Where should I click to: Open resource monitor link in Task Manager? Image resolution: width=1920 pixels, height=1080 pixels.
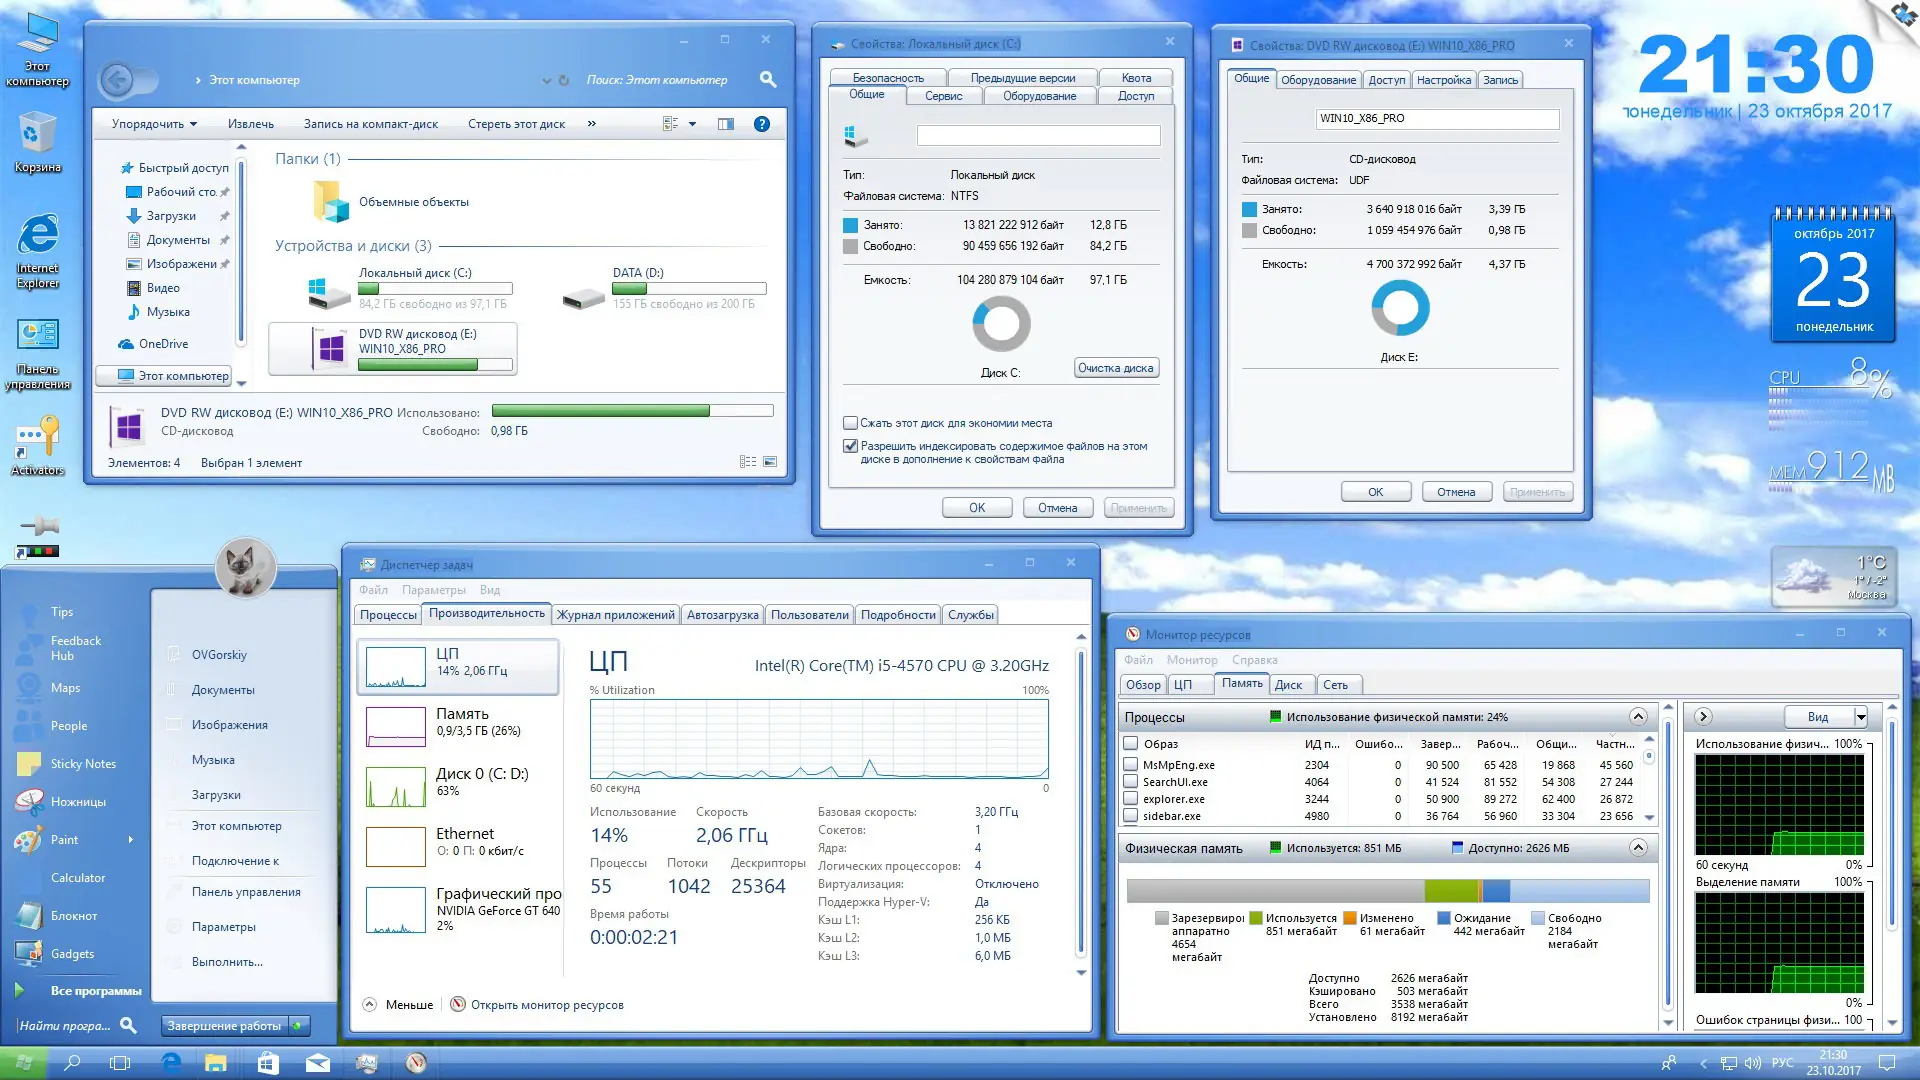click(x=546, y=1005)
